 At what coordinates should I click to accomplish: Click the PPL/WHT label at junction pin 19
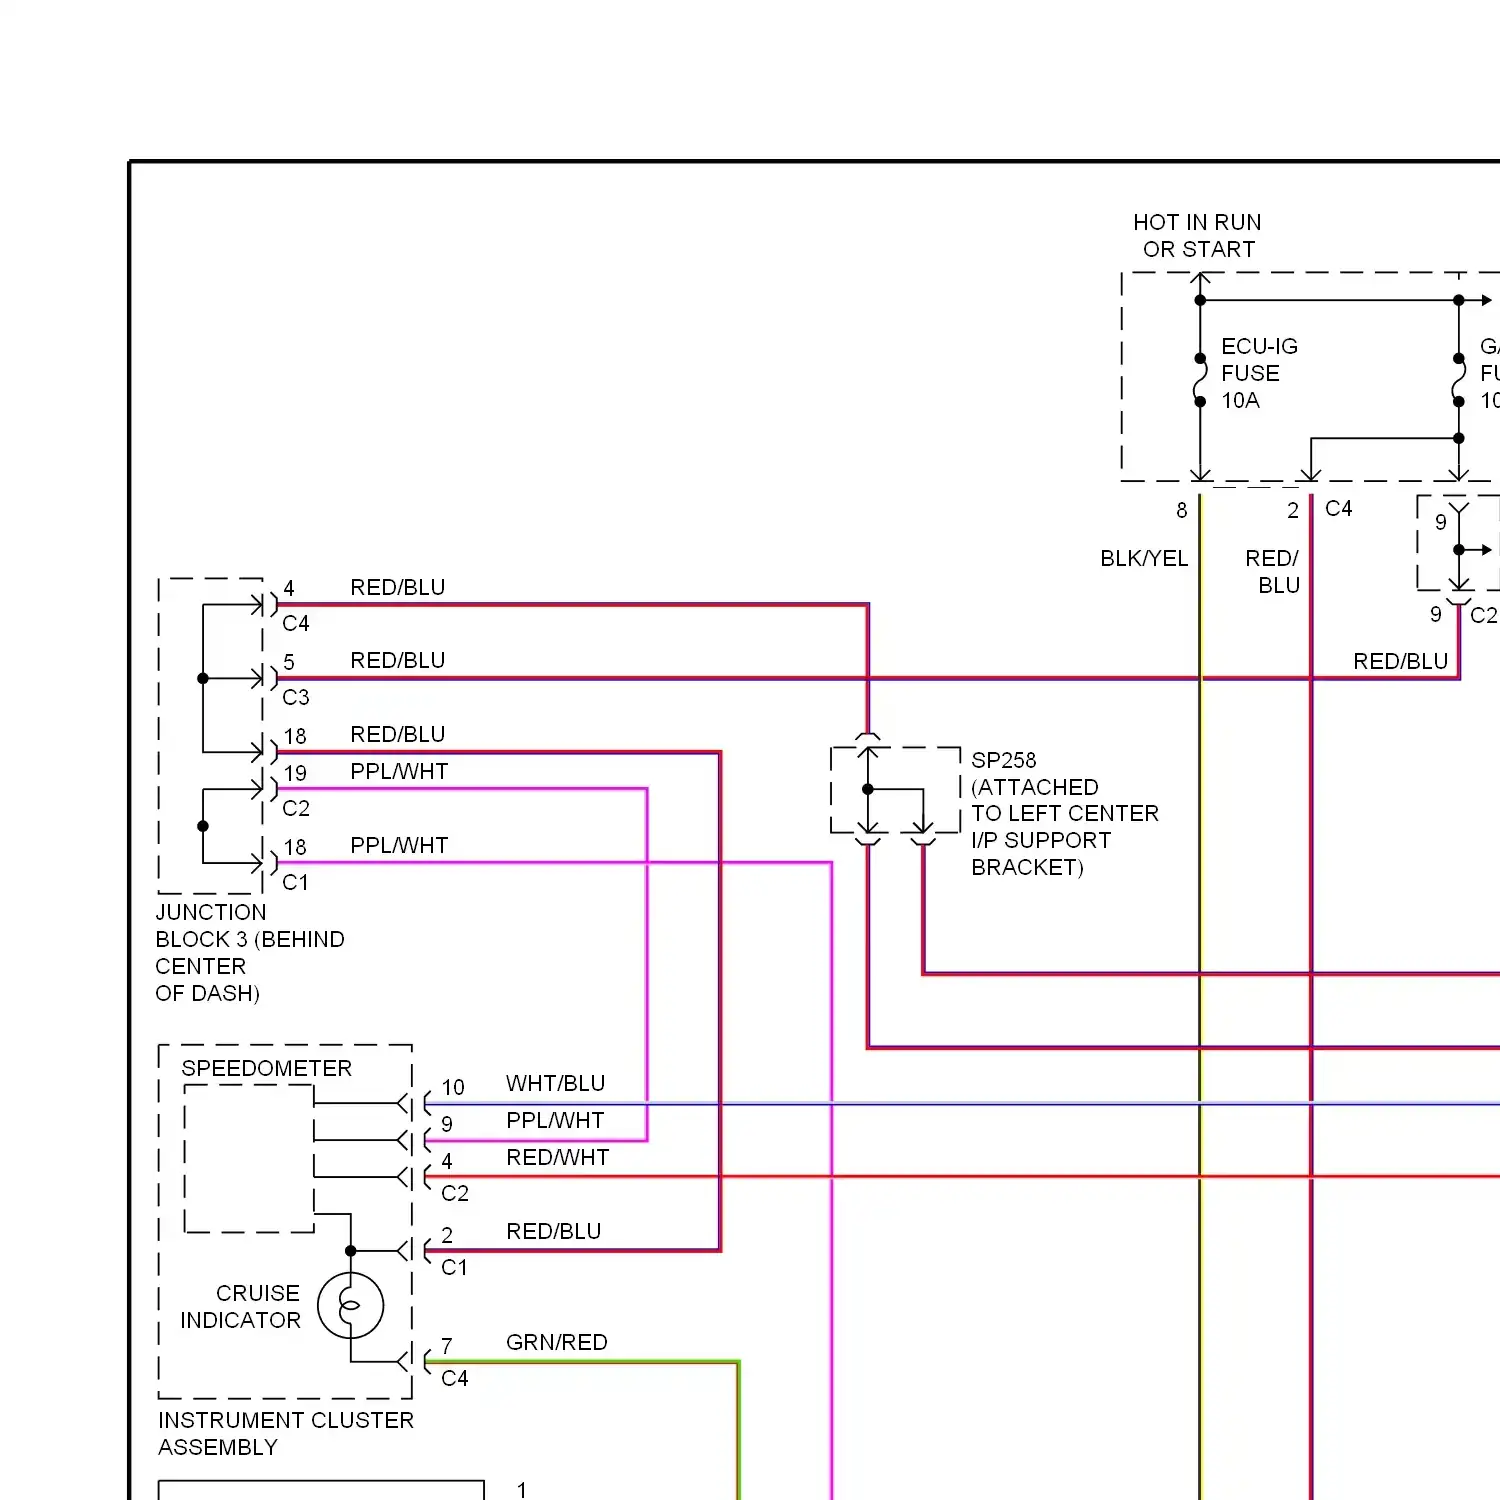click(x=399, y=771)
